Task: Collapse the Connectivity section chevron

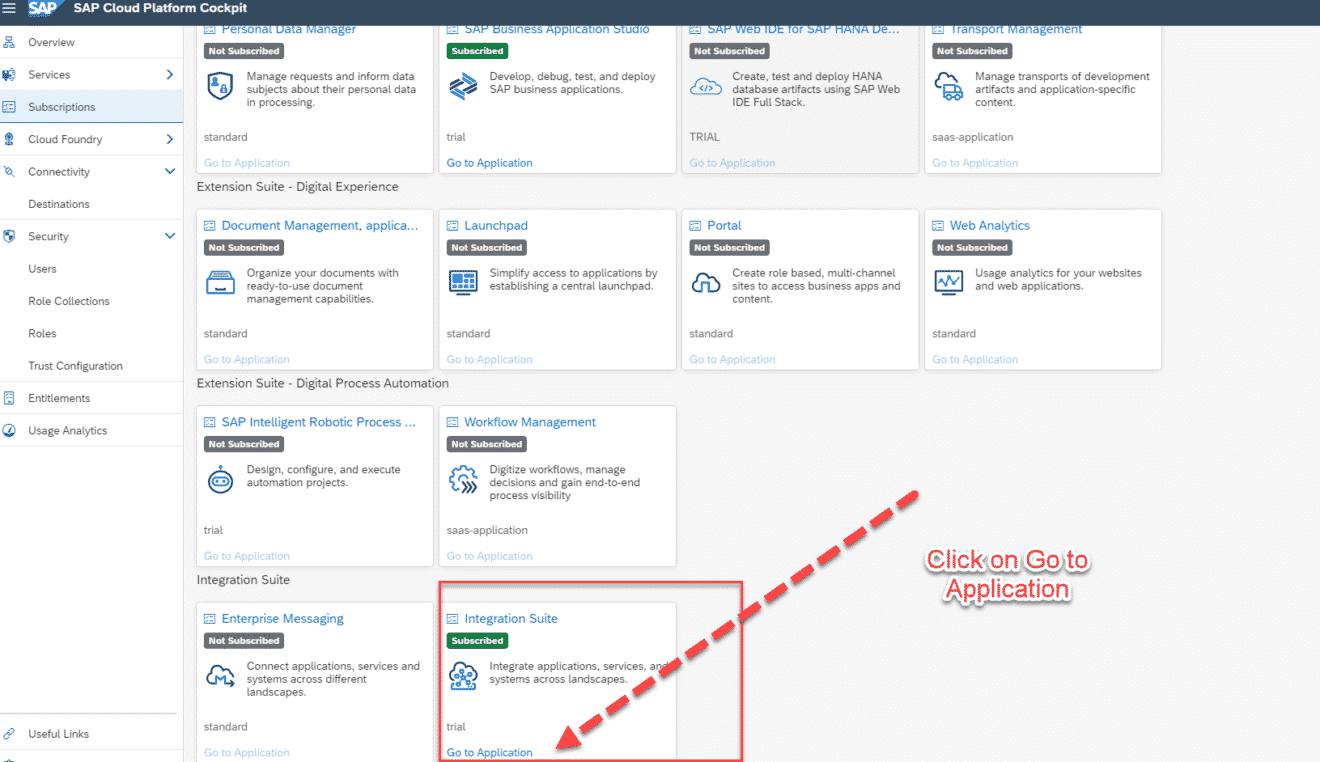Action: [x=170, y=172]
